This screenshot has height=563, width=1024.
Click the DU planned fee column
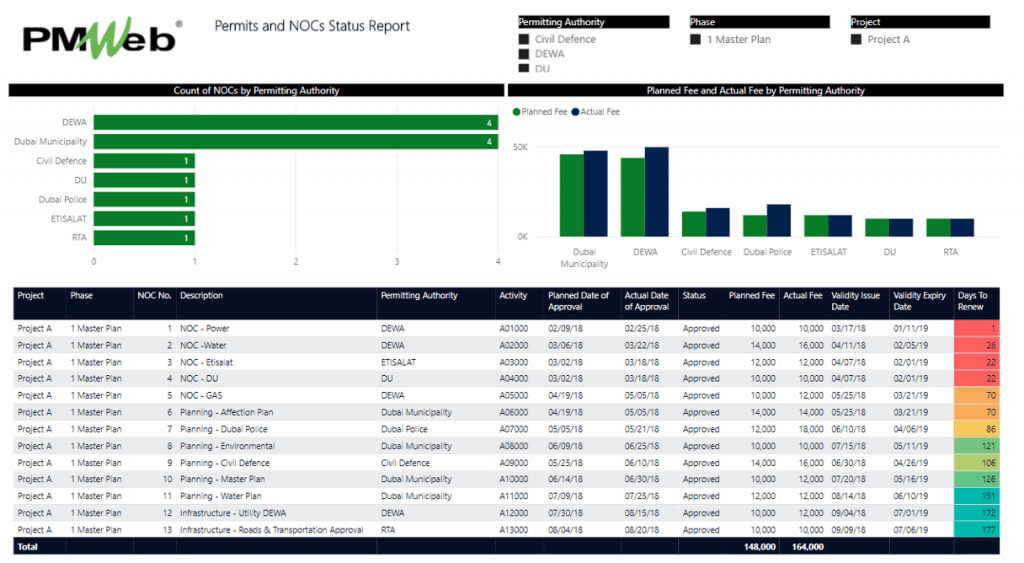click(x=877, y=227)
